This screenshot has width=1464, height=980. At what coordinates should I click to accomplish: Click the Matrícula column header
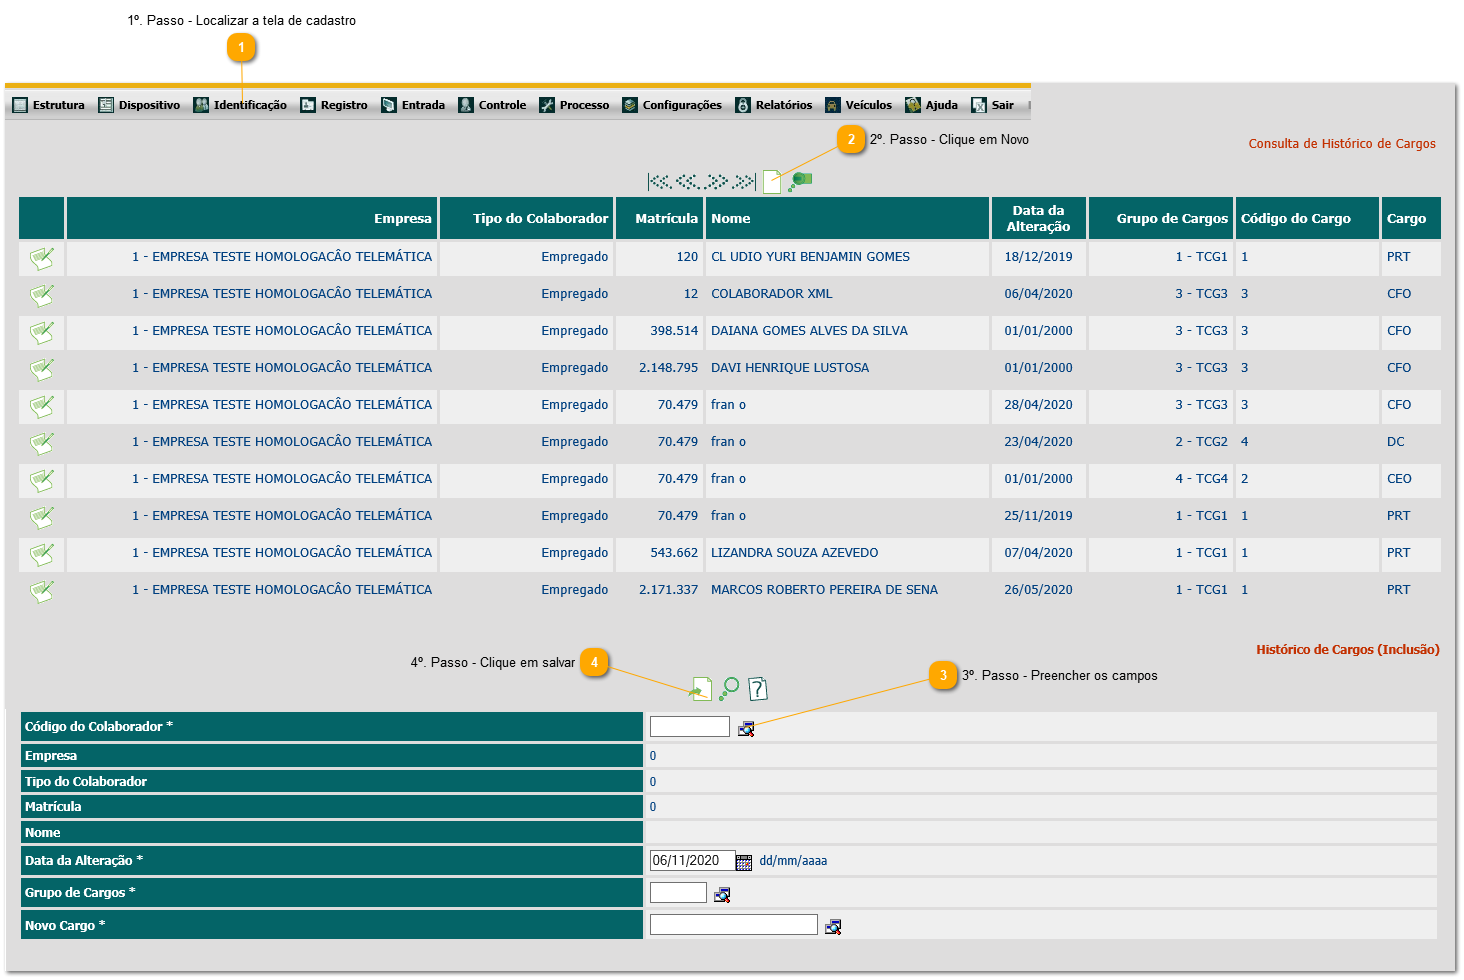pos(659,218)
